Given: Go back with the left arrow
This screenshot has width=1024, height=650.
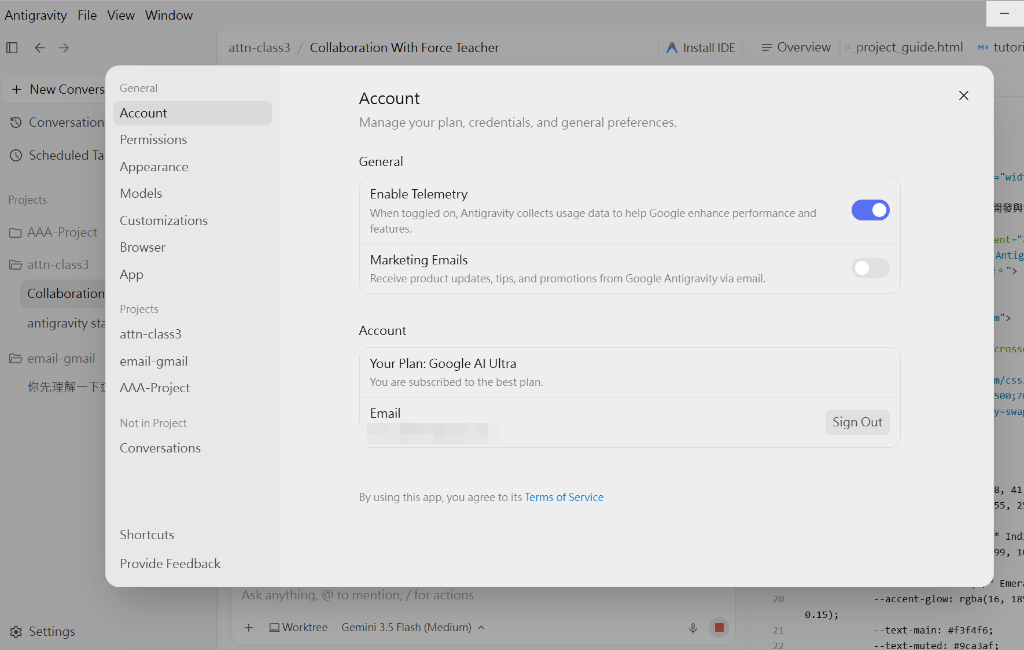Looking at the screenshot, I should [39, 48].
